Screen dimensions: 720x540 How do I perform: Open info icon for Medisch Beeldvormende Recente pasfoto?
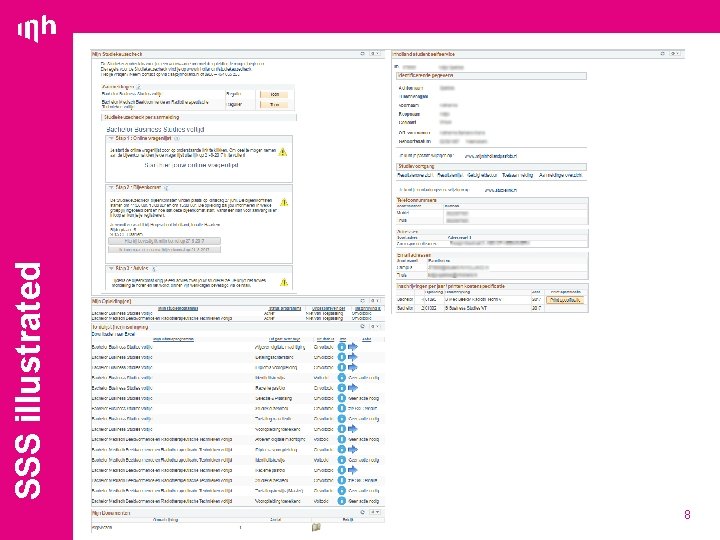coord(342,470)
